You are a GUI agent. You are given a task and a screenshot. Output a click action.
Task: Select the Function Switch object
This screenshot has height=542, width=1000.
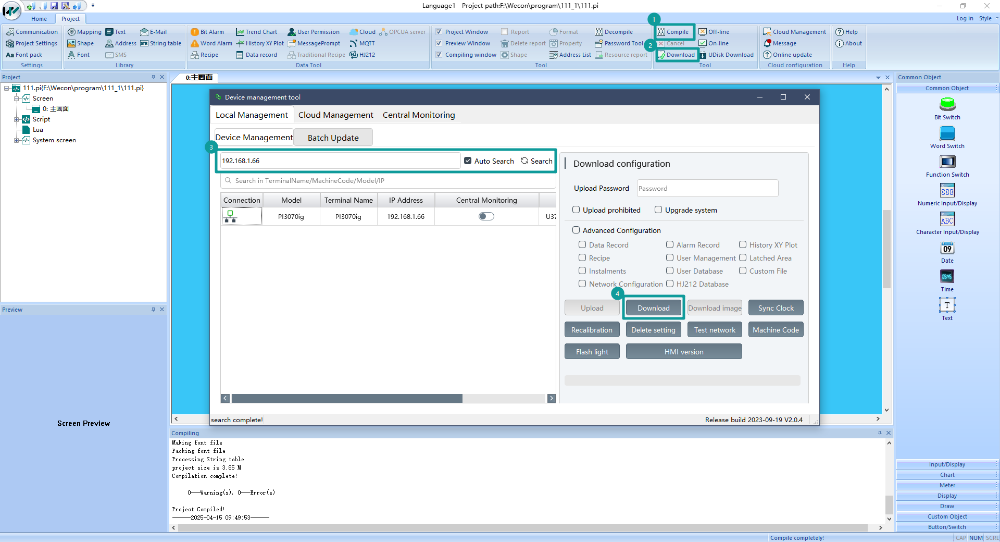947,166
